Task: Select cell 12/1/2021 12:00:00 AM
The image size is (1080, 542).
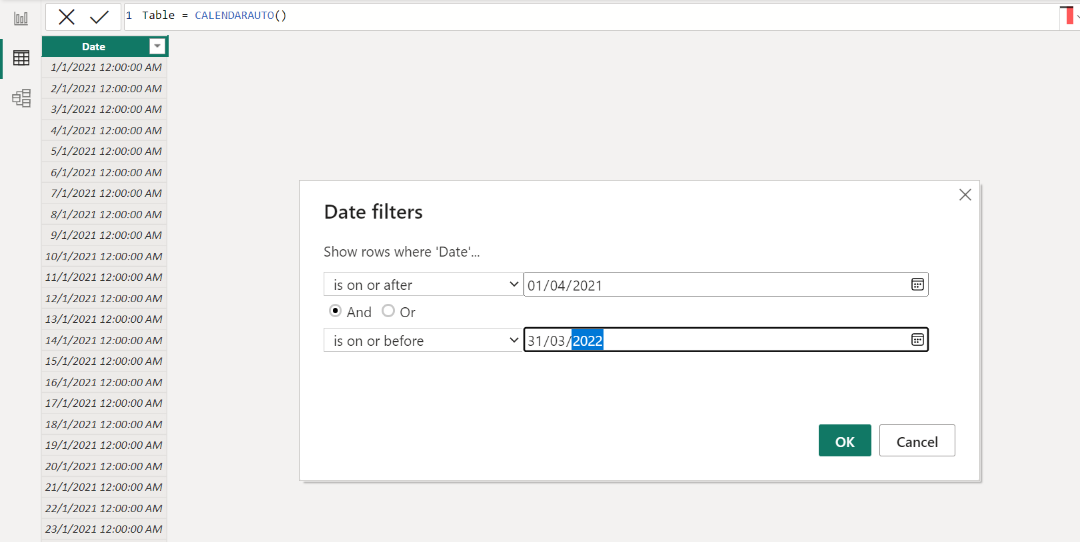Action: pyautogui.click(x=105, y=298)
